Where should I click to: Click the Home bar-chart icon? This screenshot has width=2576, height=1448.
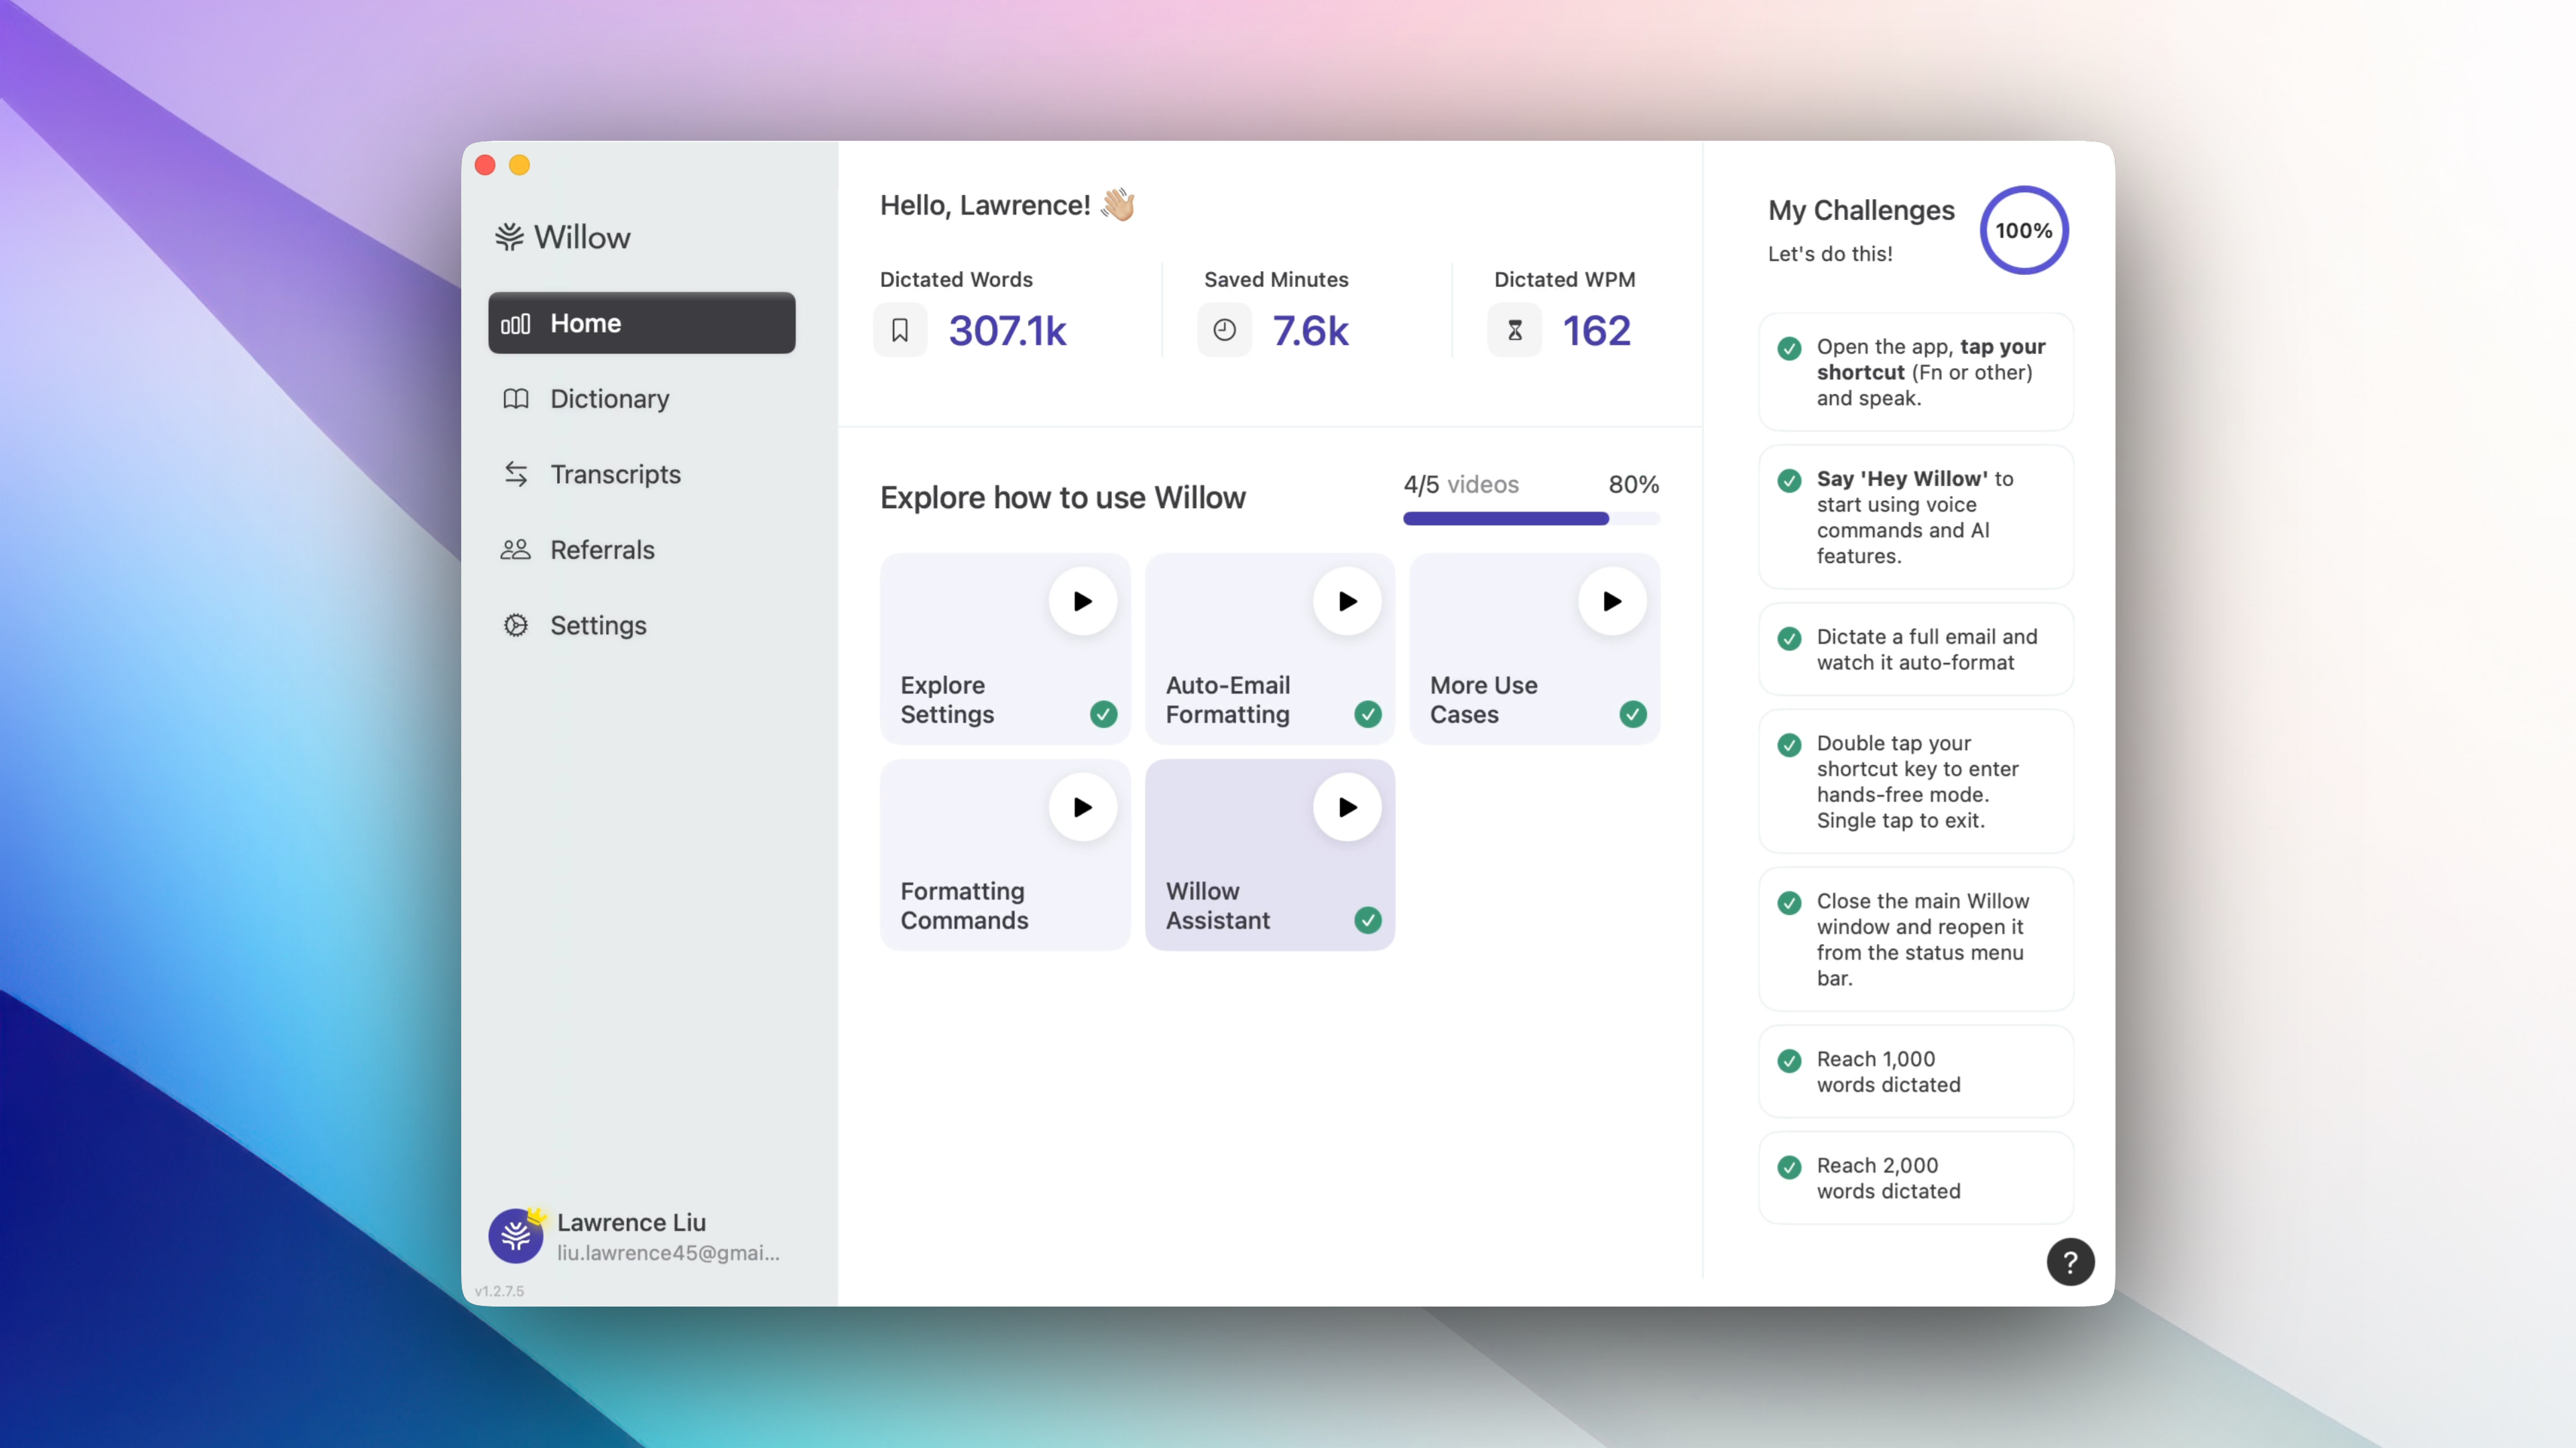(x=515, y=324)
